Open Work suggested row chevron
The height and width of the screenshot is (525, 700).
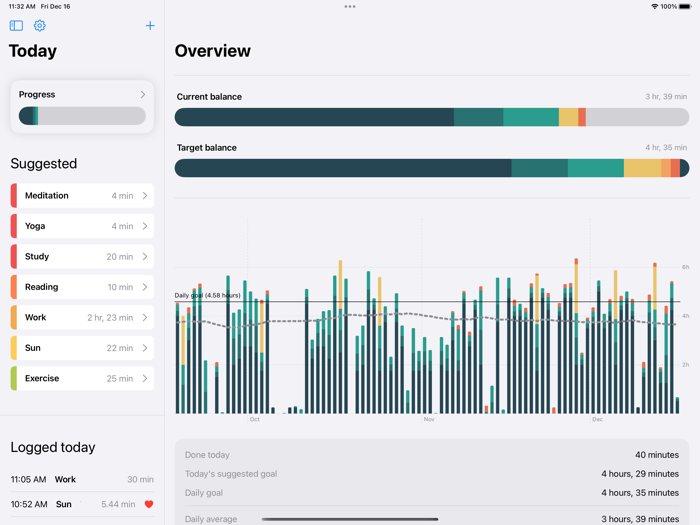click(145, 317)
